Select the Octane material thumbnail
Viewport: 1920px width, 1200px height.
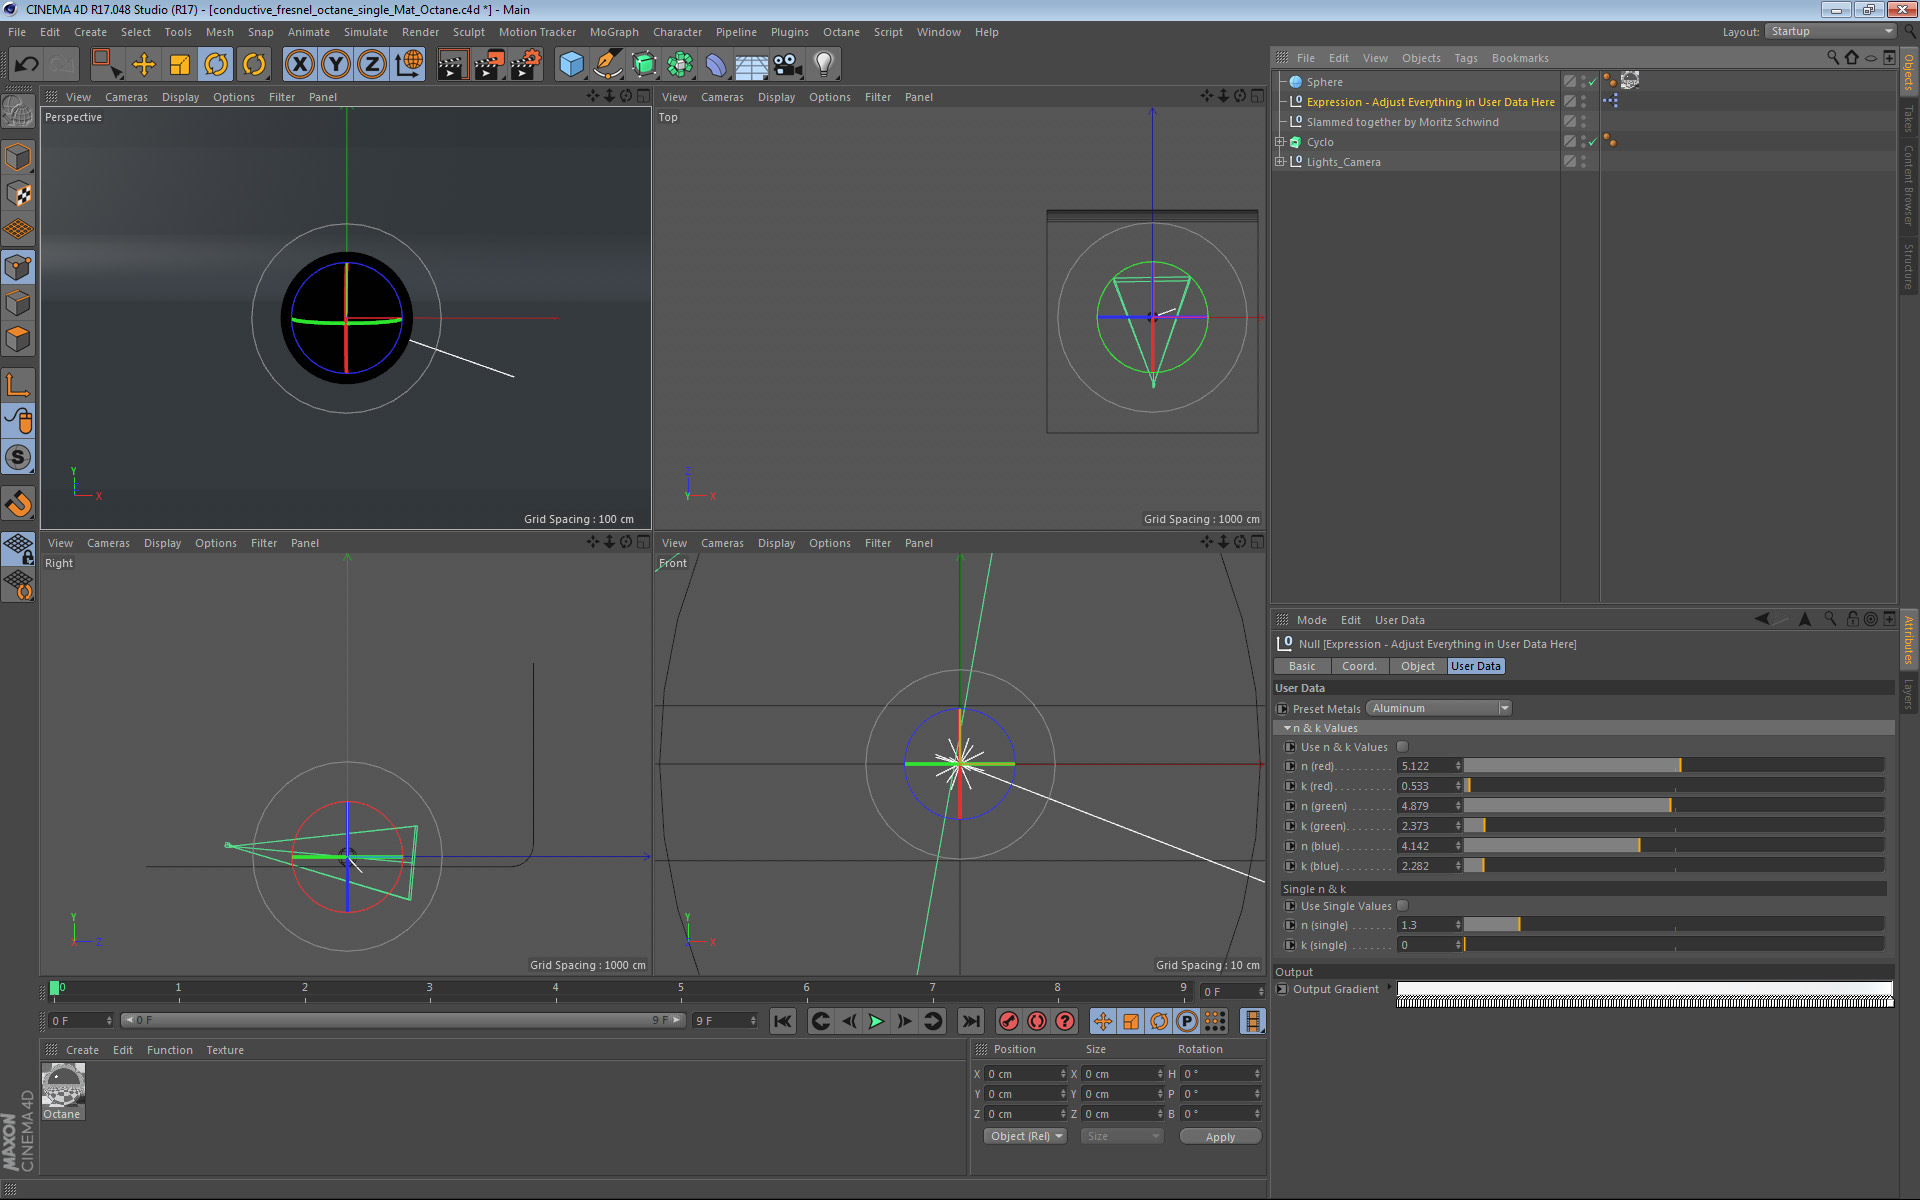(63, 1087)
